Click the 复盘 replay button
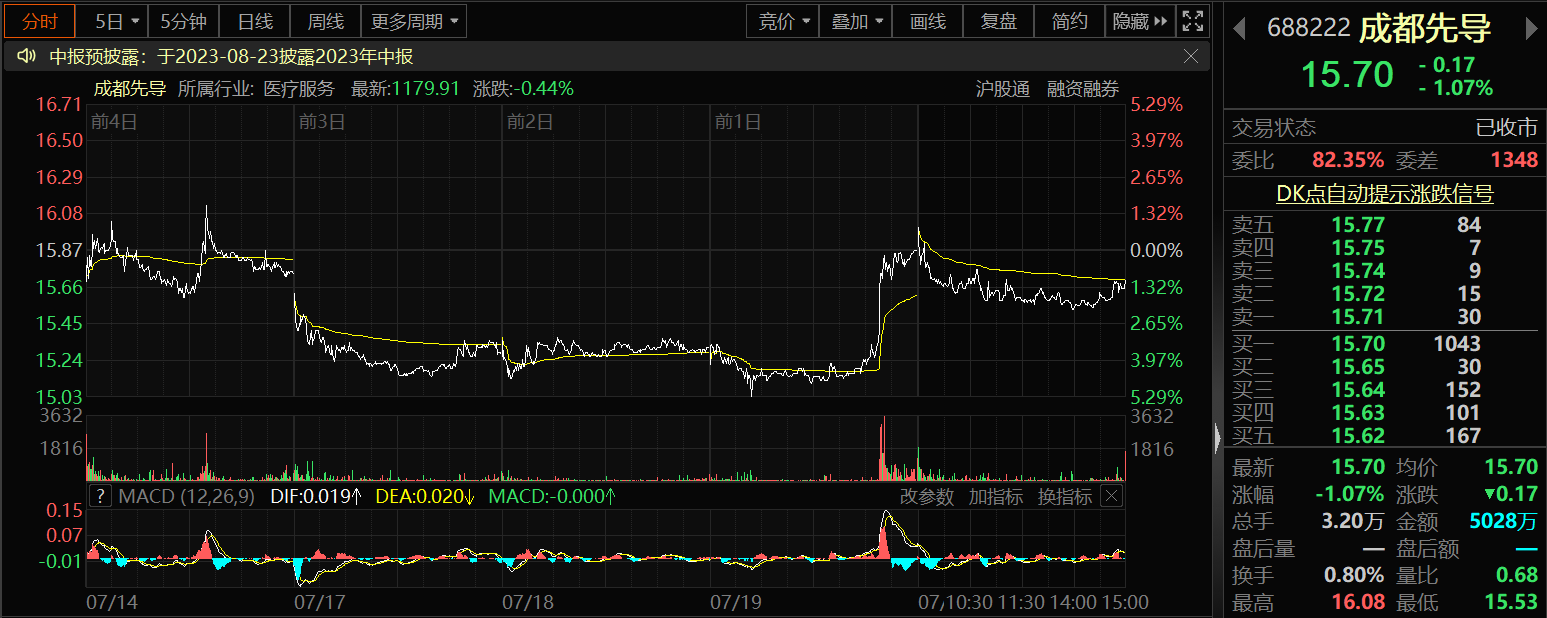The width and height of the screenshot is (1547, 618). tap(999, 21)
